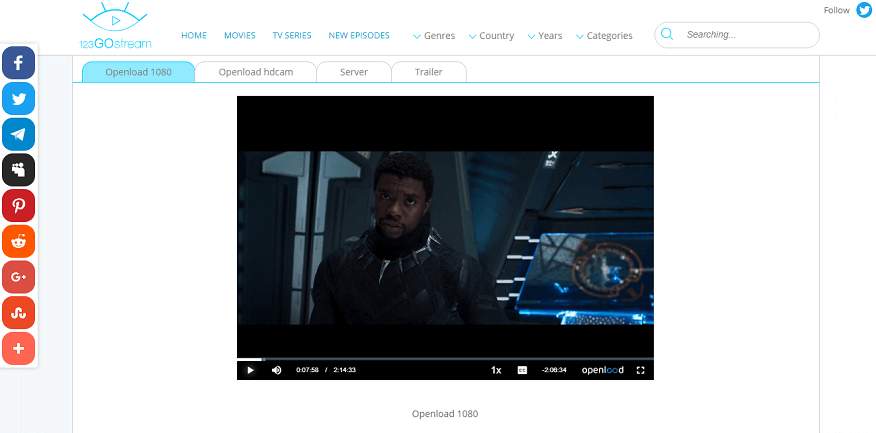Share the page on StumbleUpon
This screenshot has height=433, width=876.
tap(18, 313)
